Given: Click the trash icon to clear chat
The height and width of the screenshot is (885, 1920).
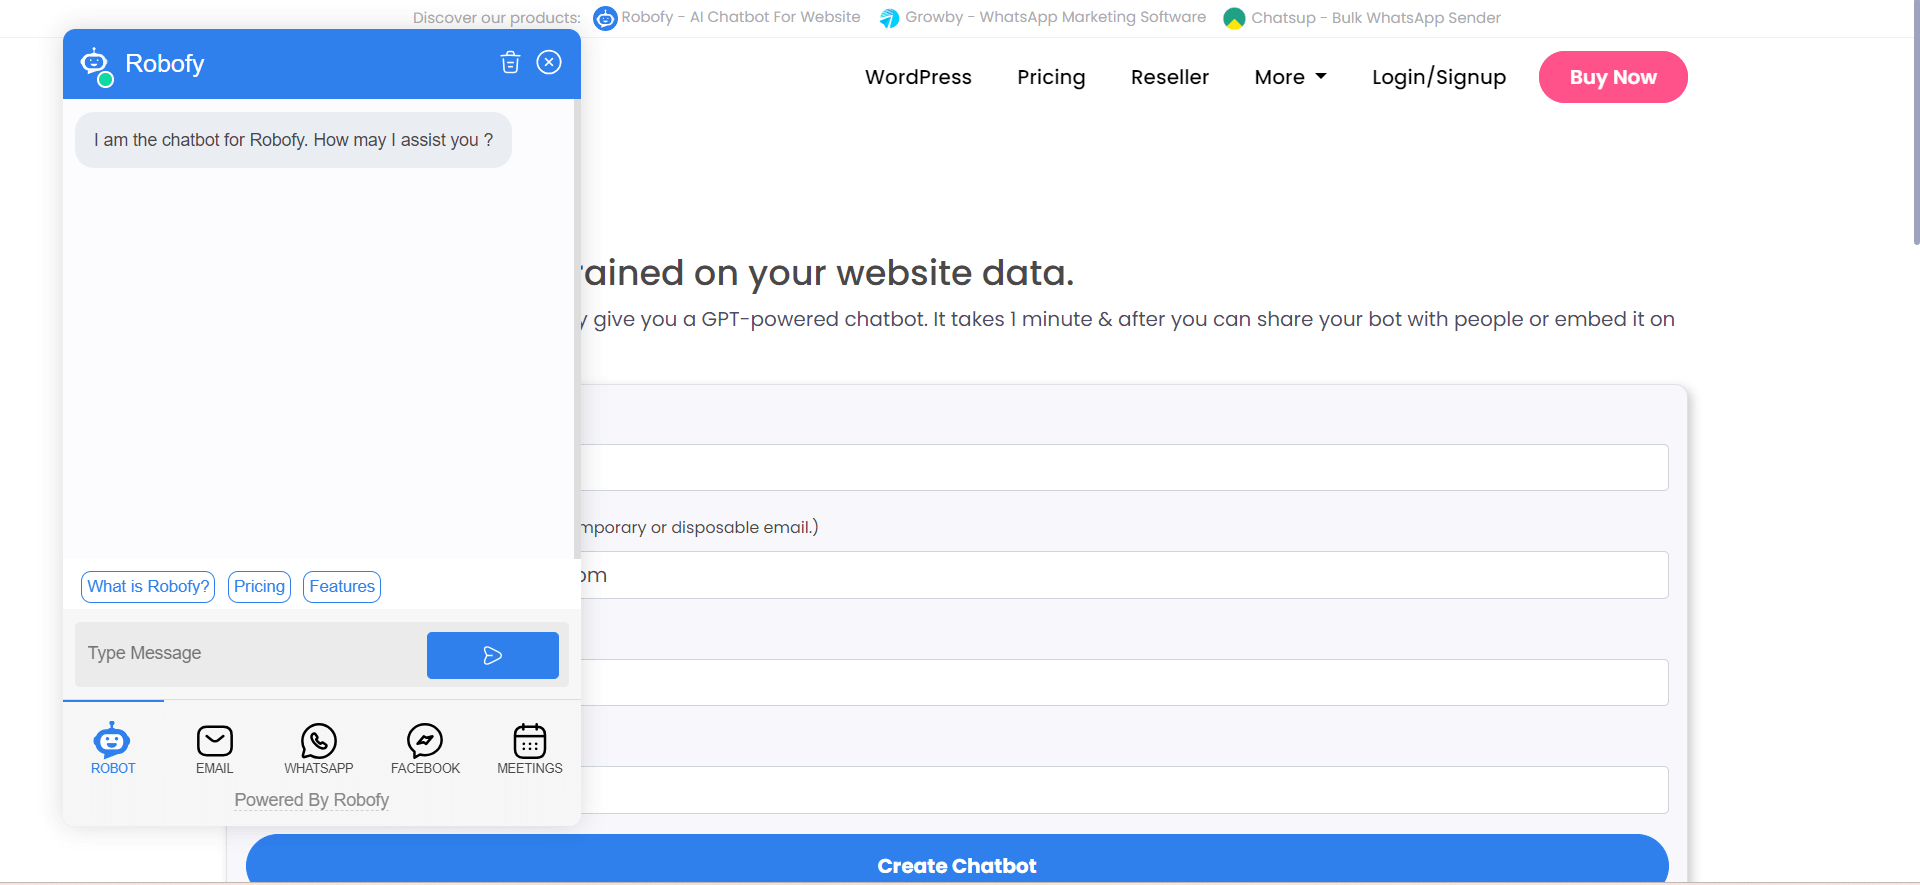Looking at the screenshot, I should (x=510, y=62).
